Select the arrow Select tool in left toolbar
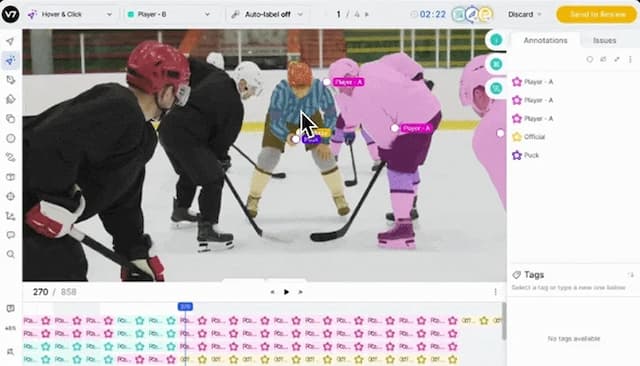 [11, 41]
